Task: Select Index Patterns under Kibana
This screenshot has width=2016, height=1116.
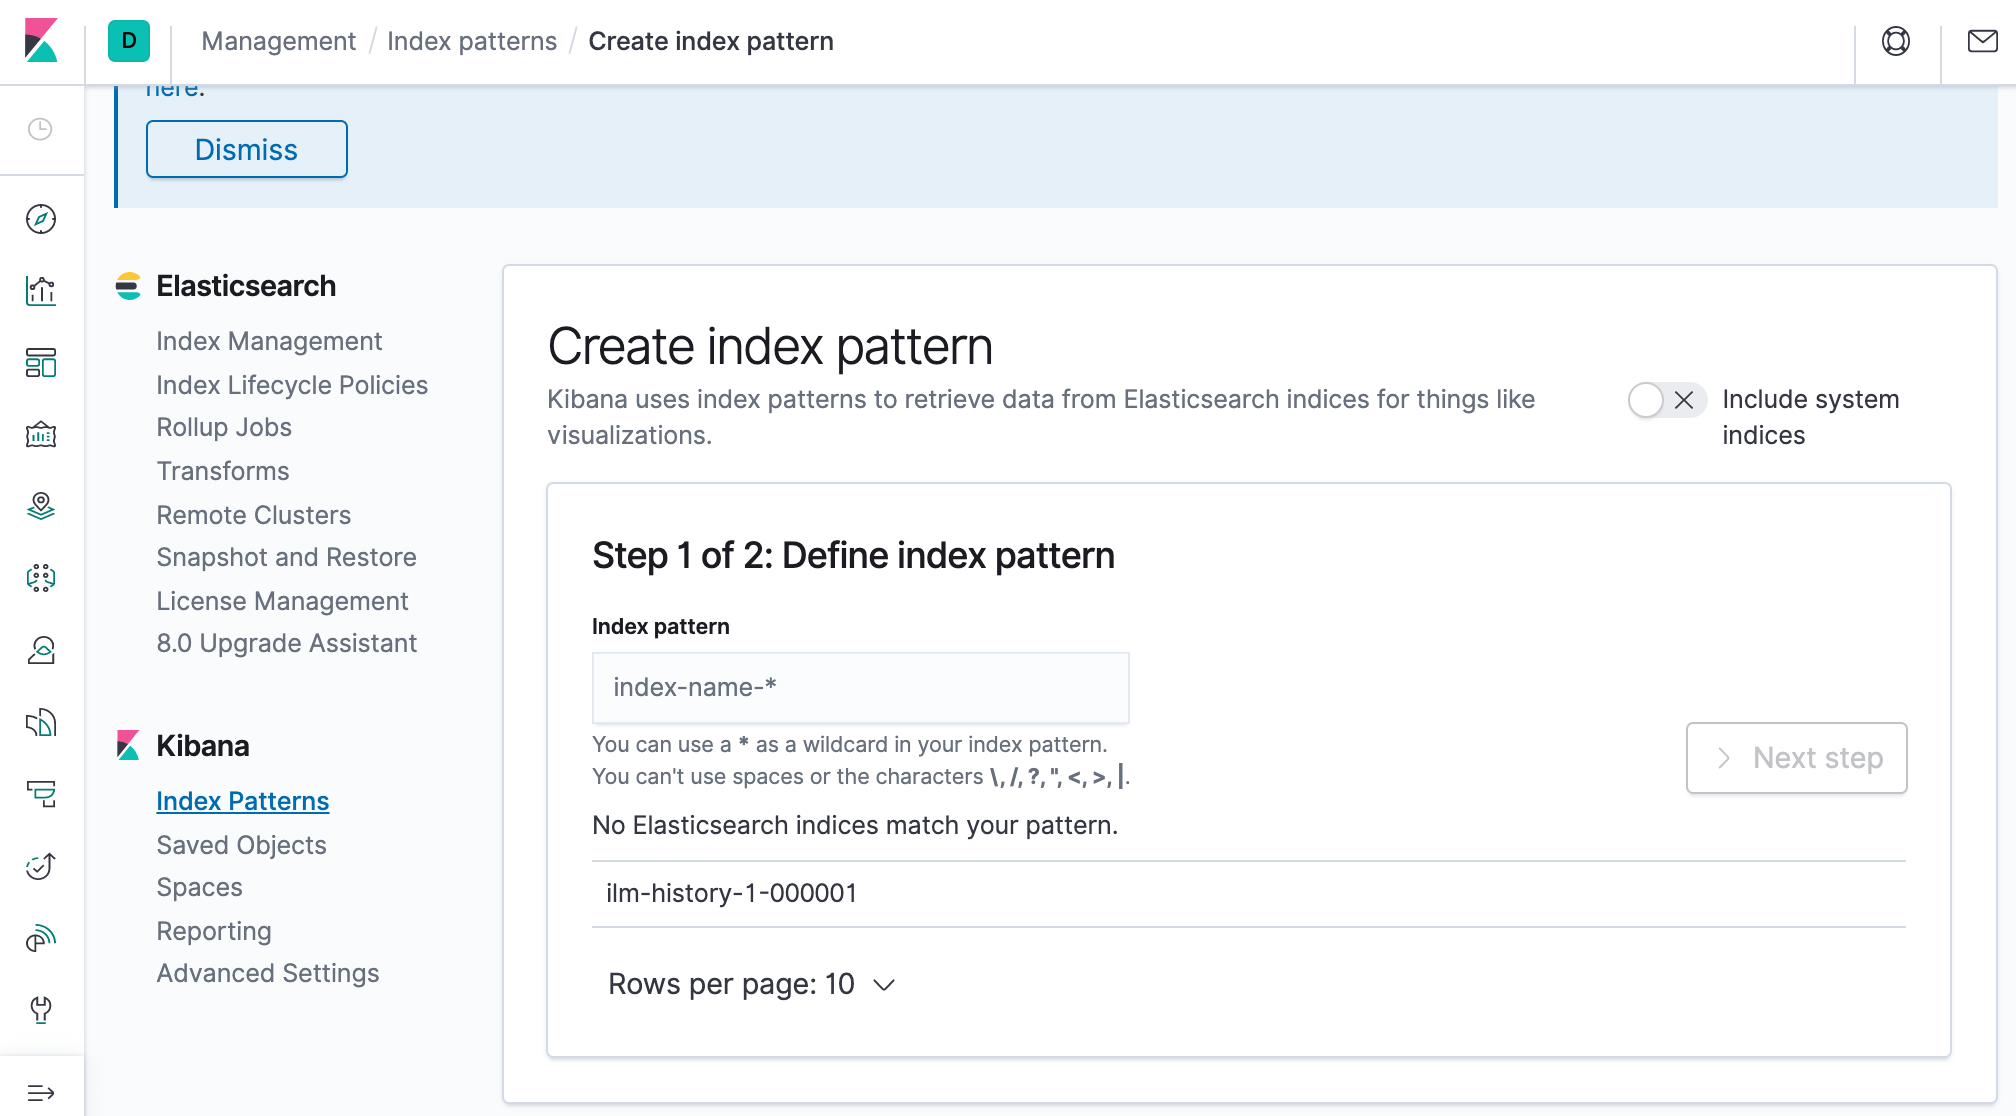Action: tap(243, 801)
